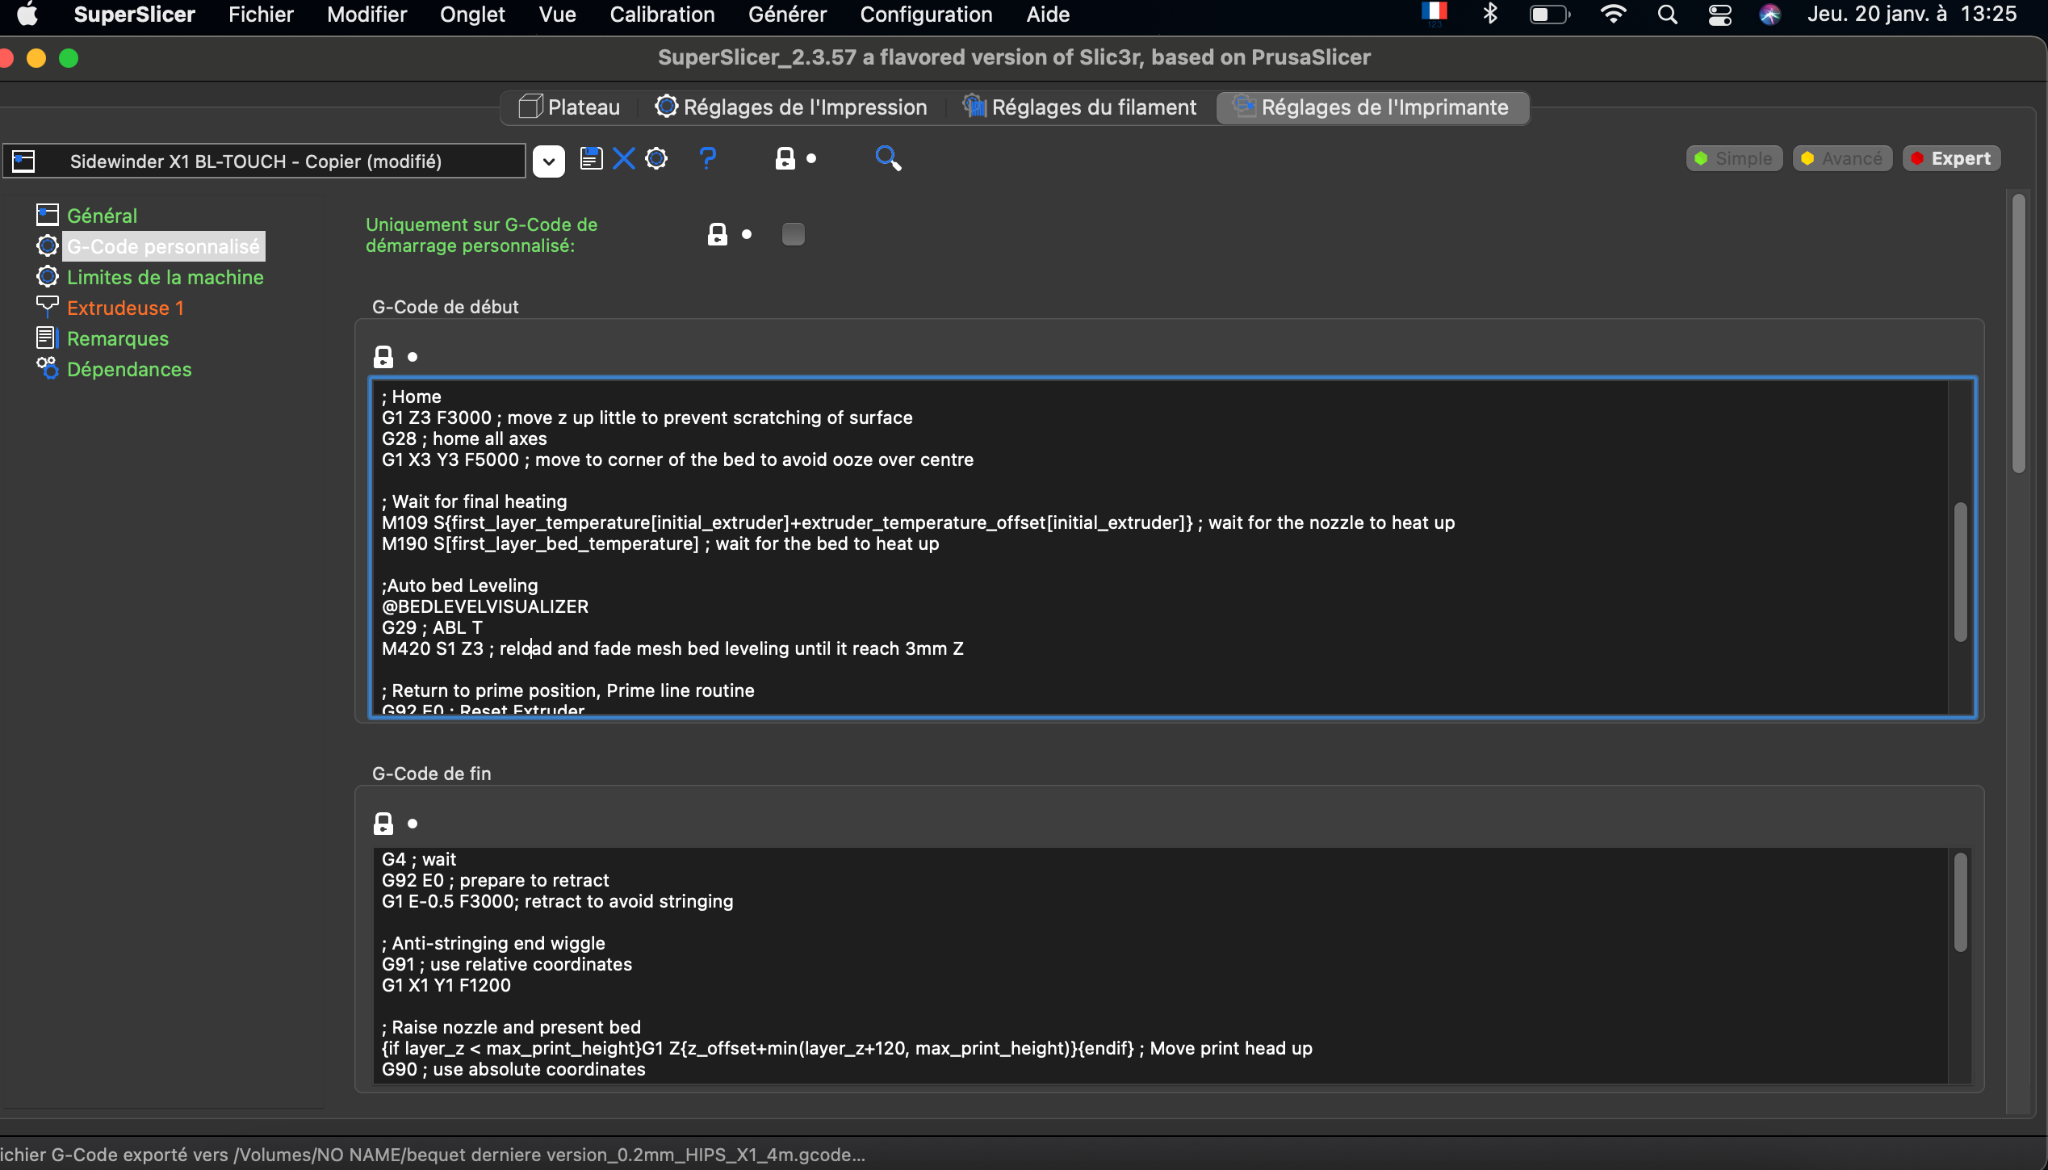Switch to Simple mode
This screenshot has height=1170, width=2048.
[x=1734, y=159]
